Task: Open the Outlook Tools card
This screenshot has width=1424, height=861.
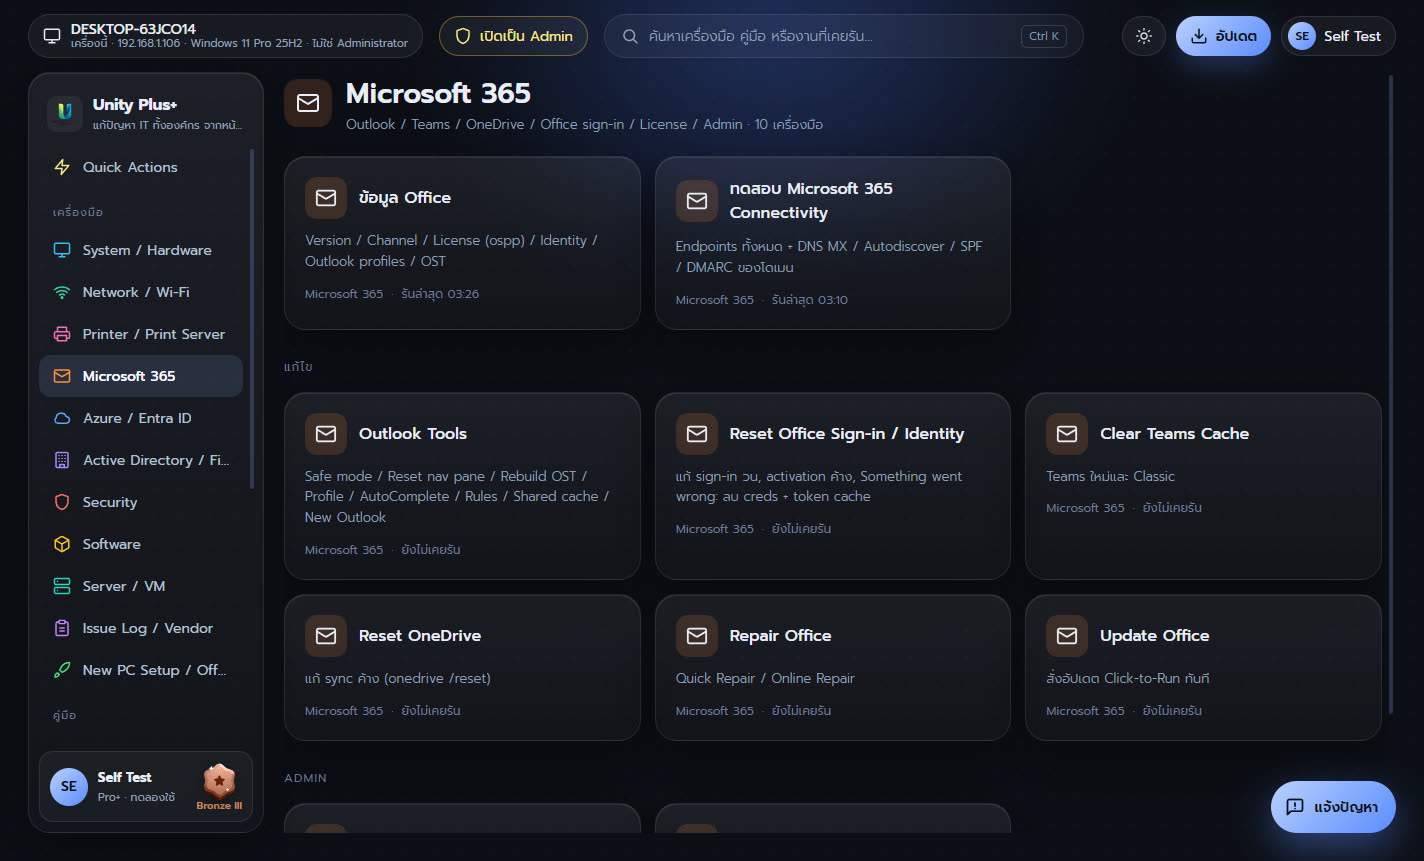Action: click(x=462, y=486)
